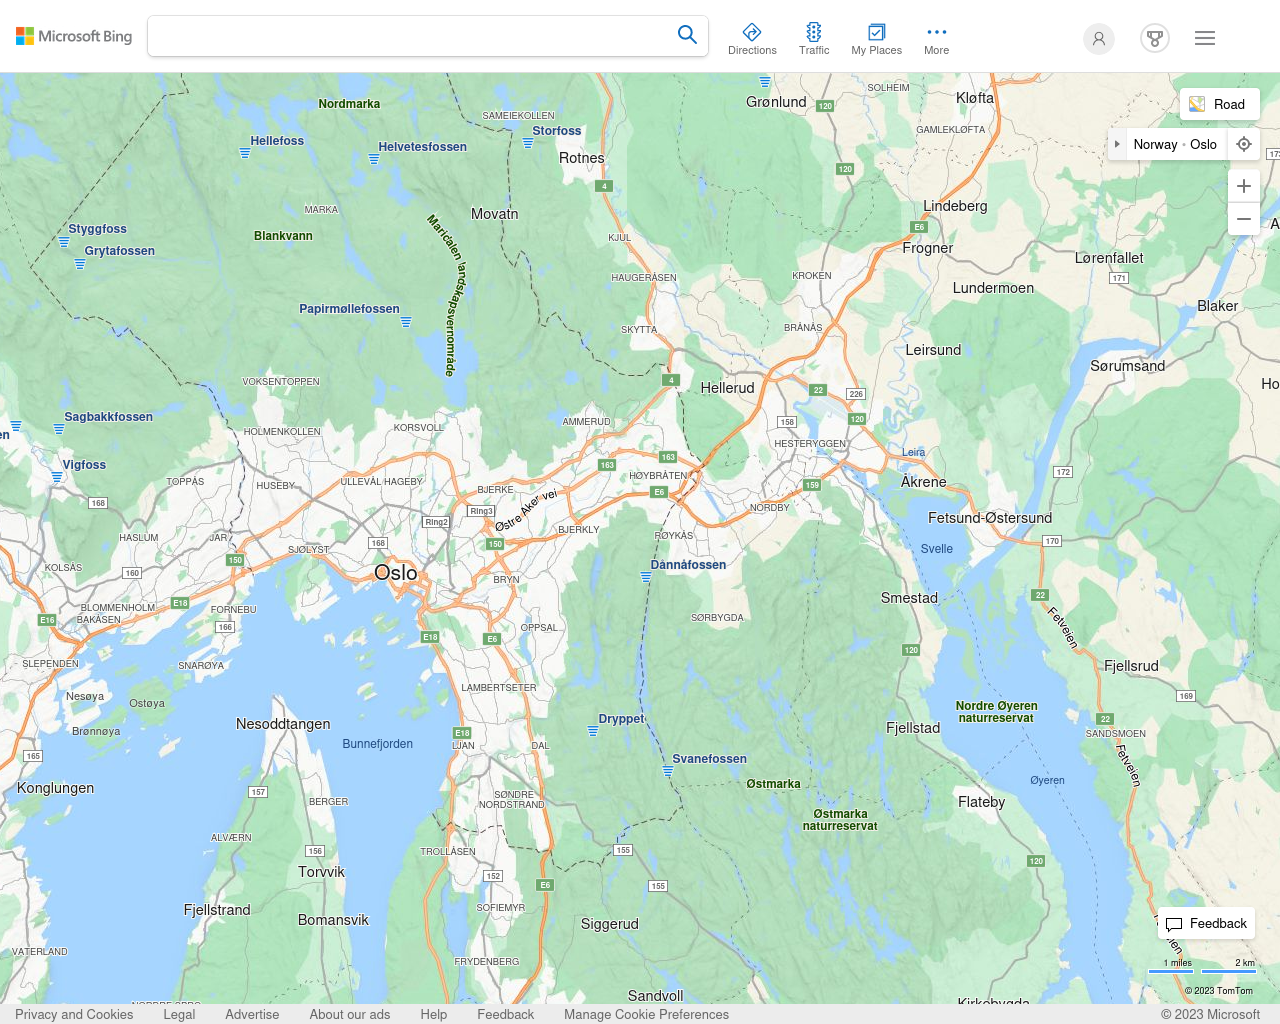Locate me with the crosshair icon
Image resolution: width=1280 pixels, height=1024 pixels.
(x=1244, y=144)
